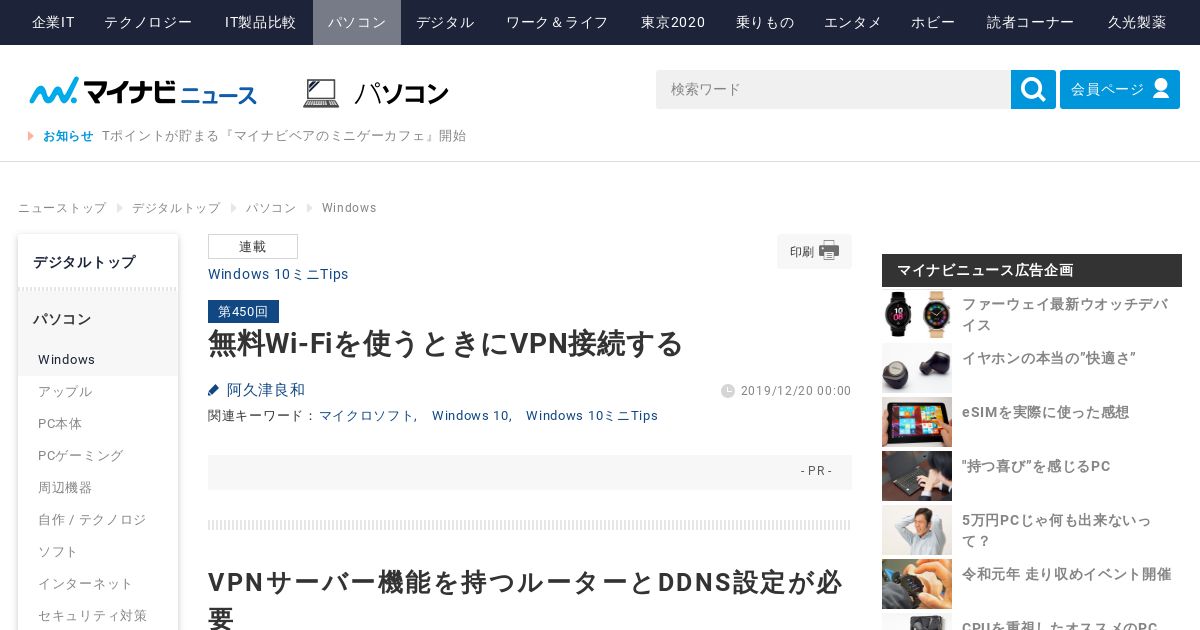Select インターネット in the sidebar

point(98,583)
